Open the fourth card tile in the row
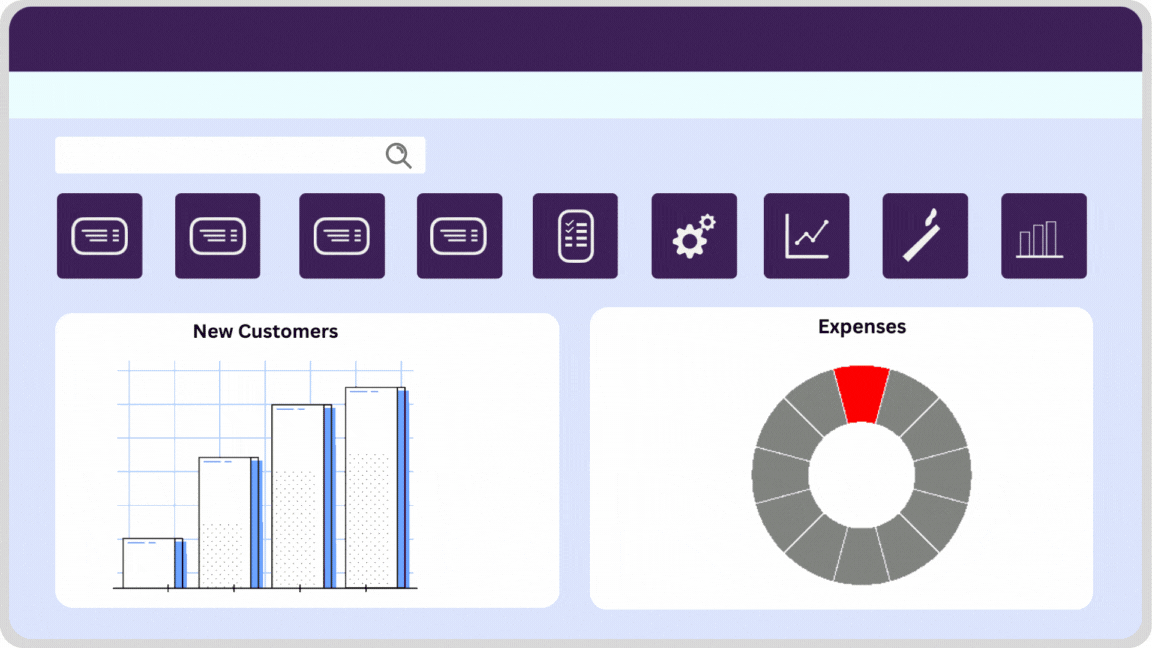This screenshot has width=1152, height=648. click(x=459, y=236)
